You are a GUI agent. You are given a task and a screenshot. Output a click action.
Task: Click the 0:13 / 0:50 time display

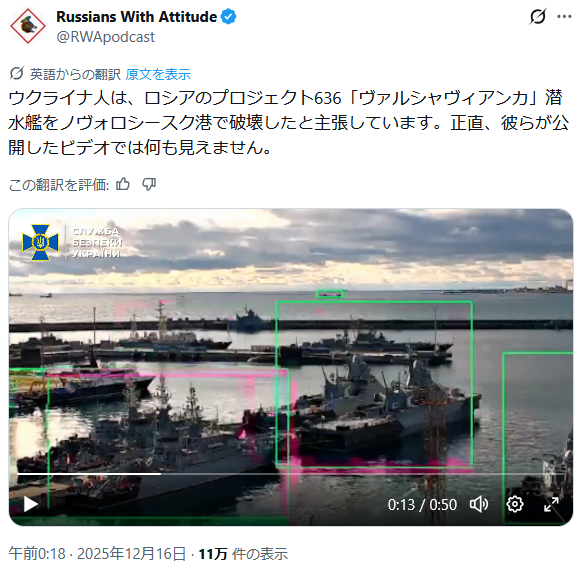pyautogui.click(x=422, y=504)
